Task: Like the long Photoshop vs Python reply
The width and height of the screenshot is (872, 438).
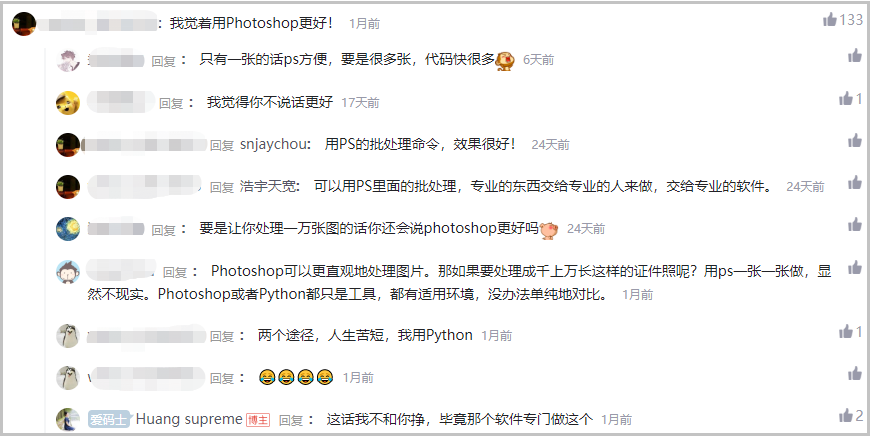Action: coord(855,267)
